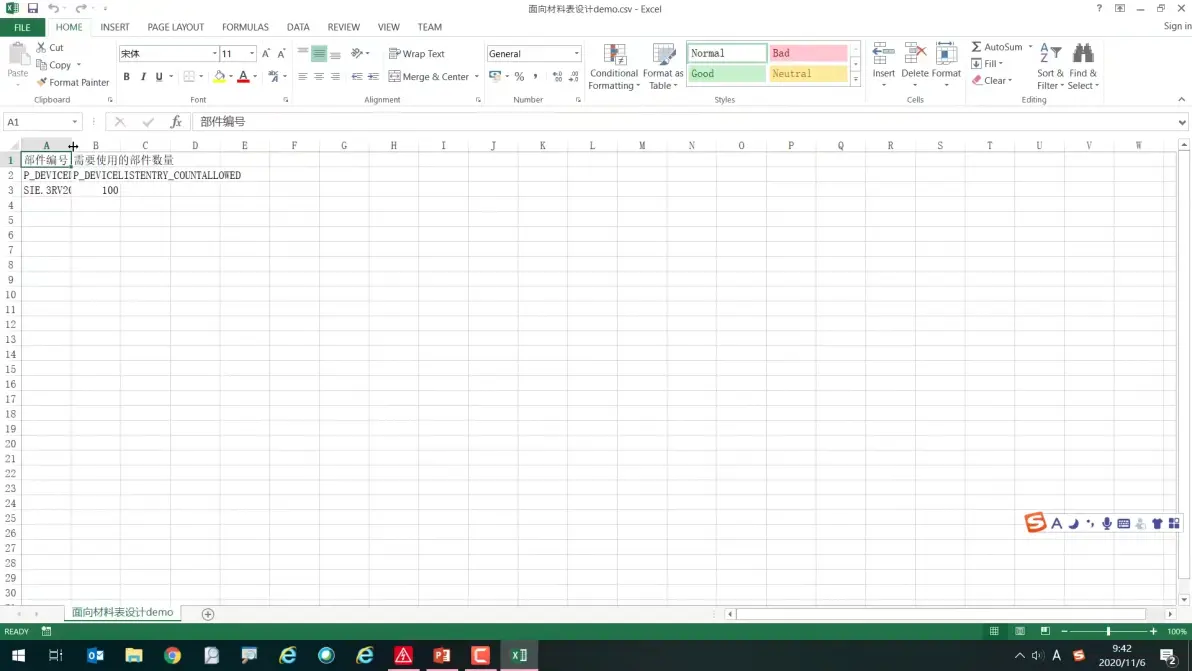Click the Fill Color bucket
Viewport: 1192px width, 671px height.
(x=219, y=77)
